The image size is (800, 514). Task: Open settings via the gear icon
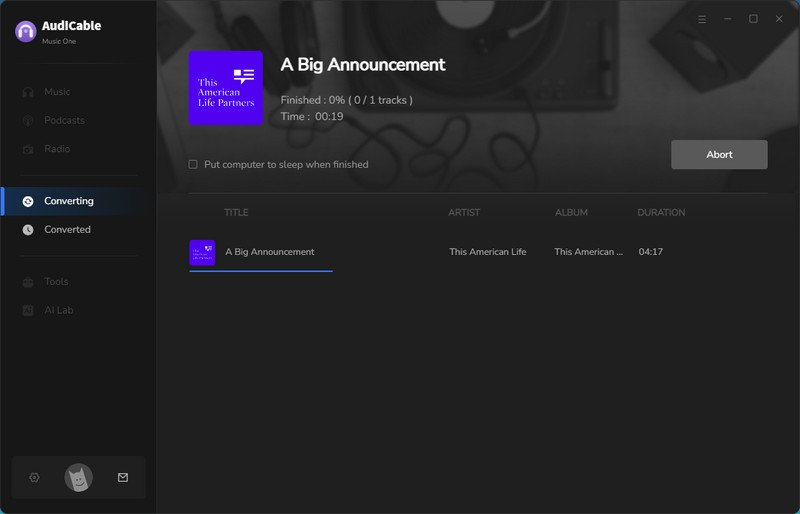(x=34, y=477)
